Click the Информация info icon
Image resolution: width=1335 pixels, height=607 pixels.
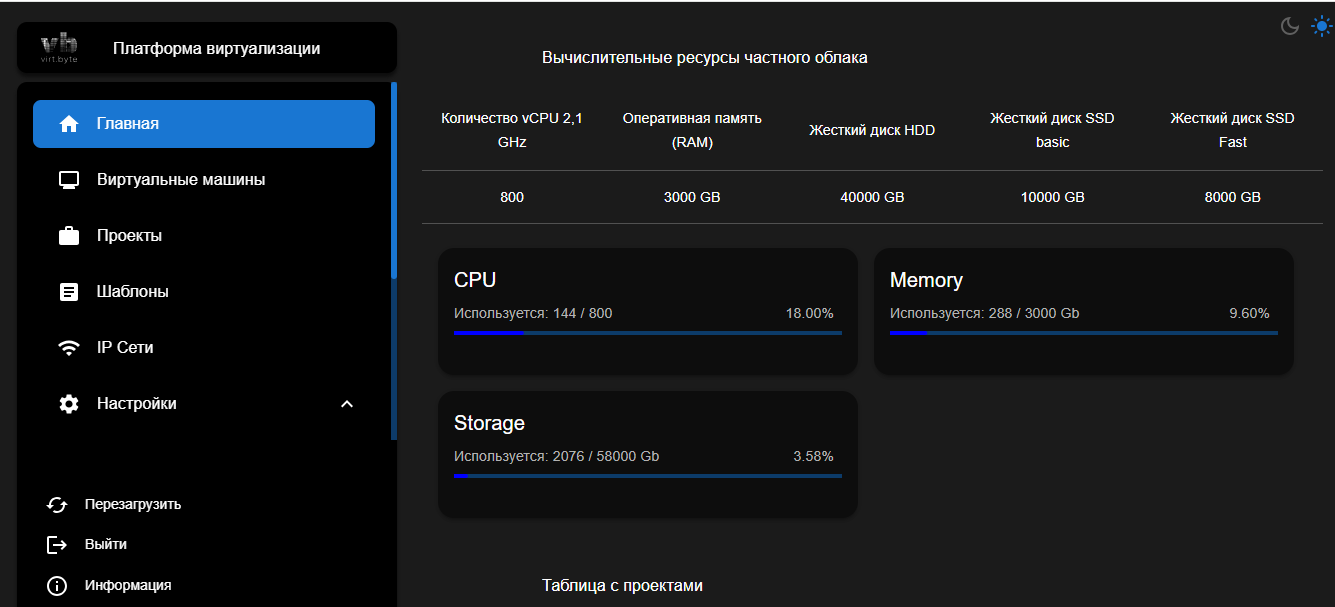pos(57,586)
